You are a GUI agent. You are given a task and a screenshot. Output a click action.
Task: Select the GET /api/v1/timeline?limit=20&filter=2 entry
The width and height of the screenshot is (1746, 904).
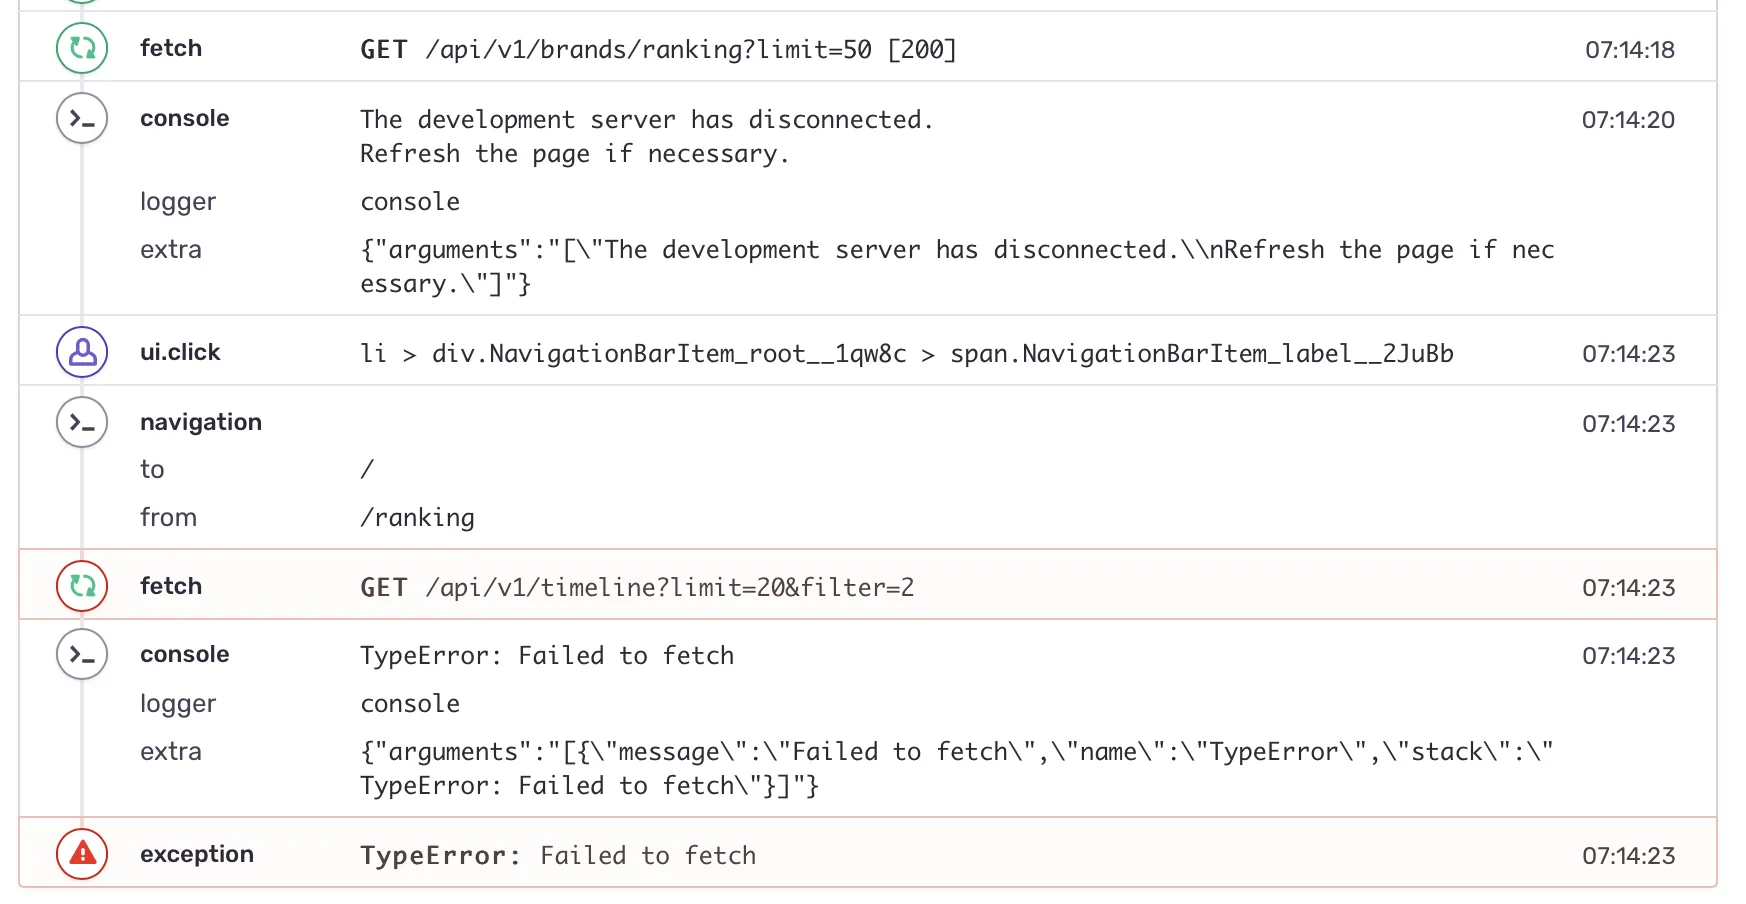[637, 587]
